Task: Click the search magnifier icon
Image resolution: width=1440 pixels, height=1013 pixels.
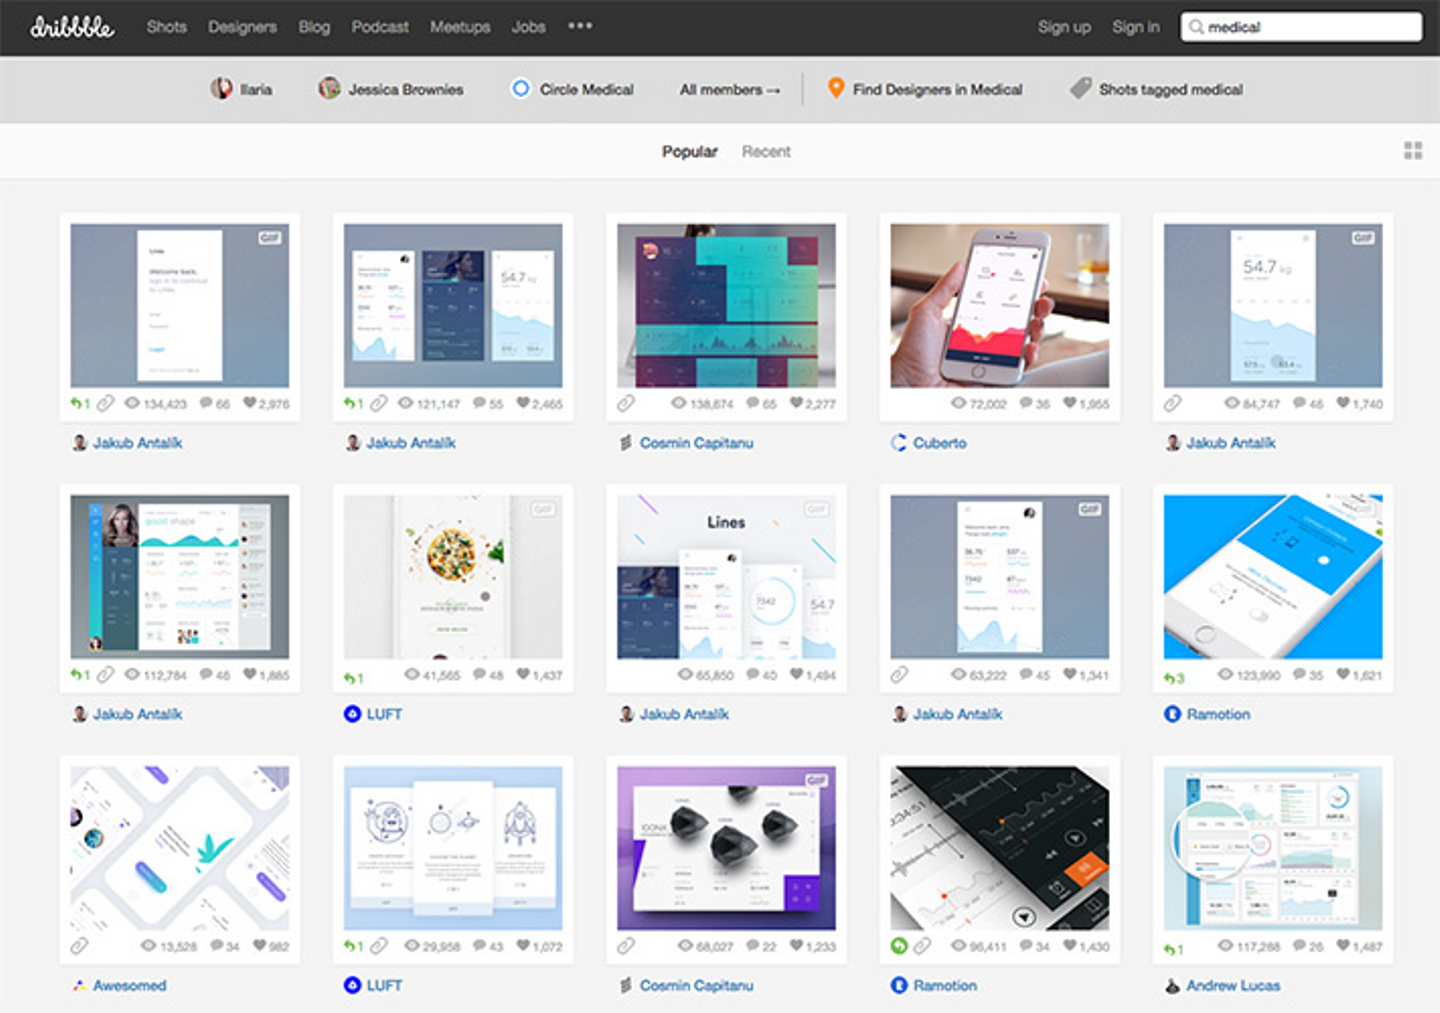Action: tap(1196, 27)
